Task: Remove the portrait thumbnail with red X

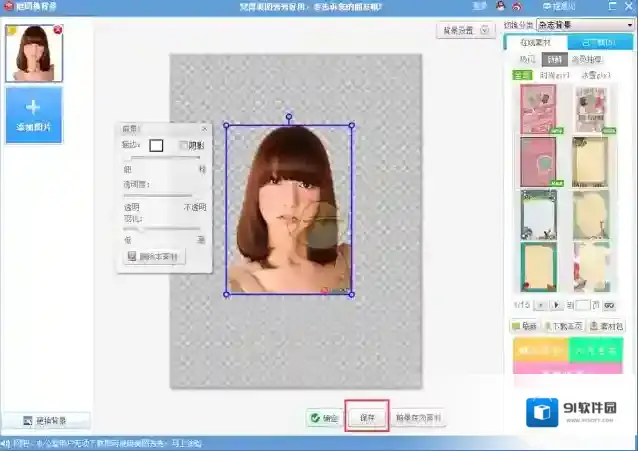Action: (x=57, y=30)
